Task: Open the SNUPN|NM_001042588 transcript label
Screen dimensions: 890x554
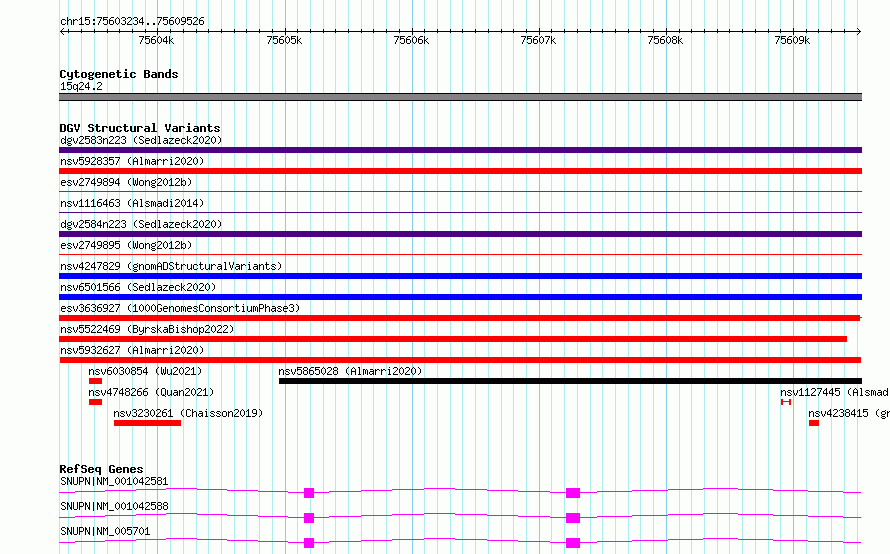Action: coord(114,506)
